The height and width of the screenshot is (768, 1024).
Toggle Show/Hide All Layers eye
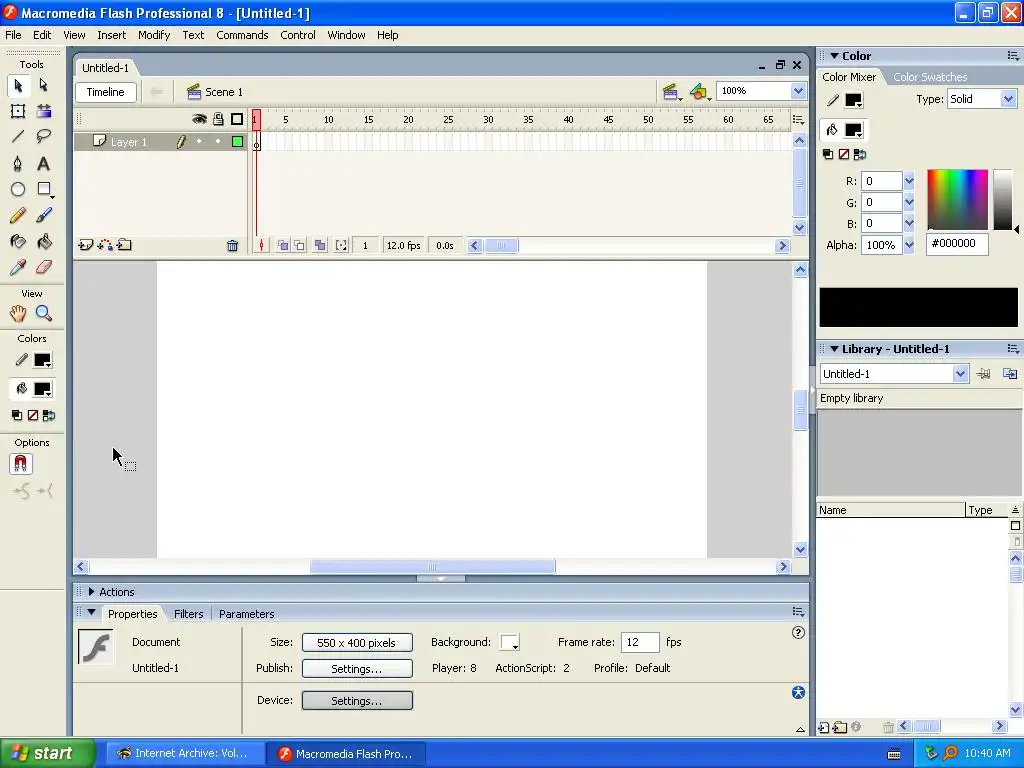[199, 119]
